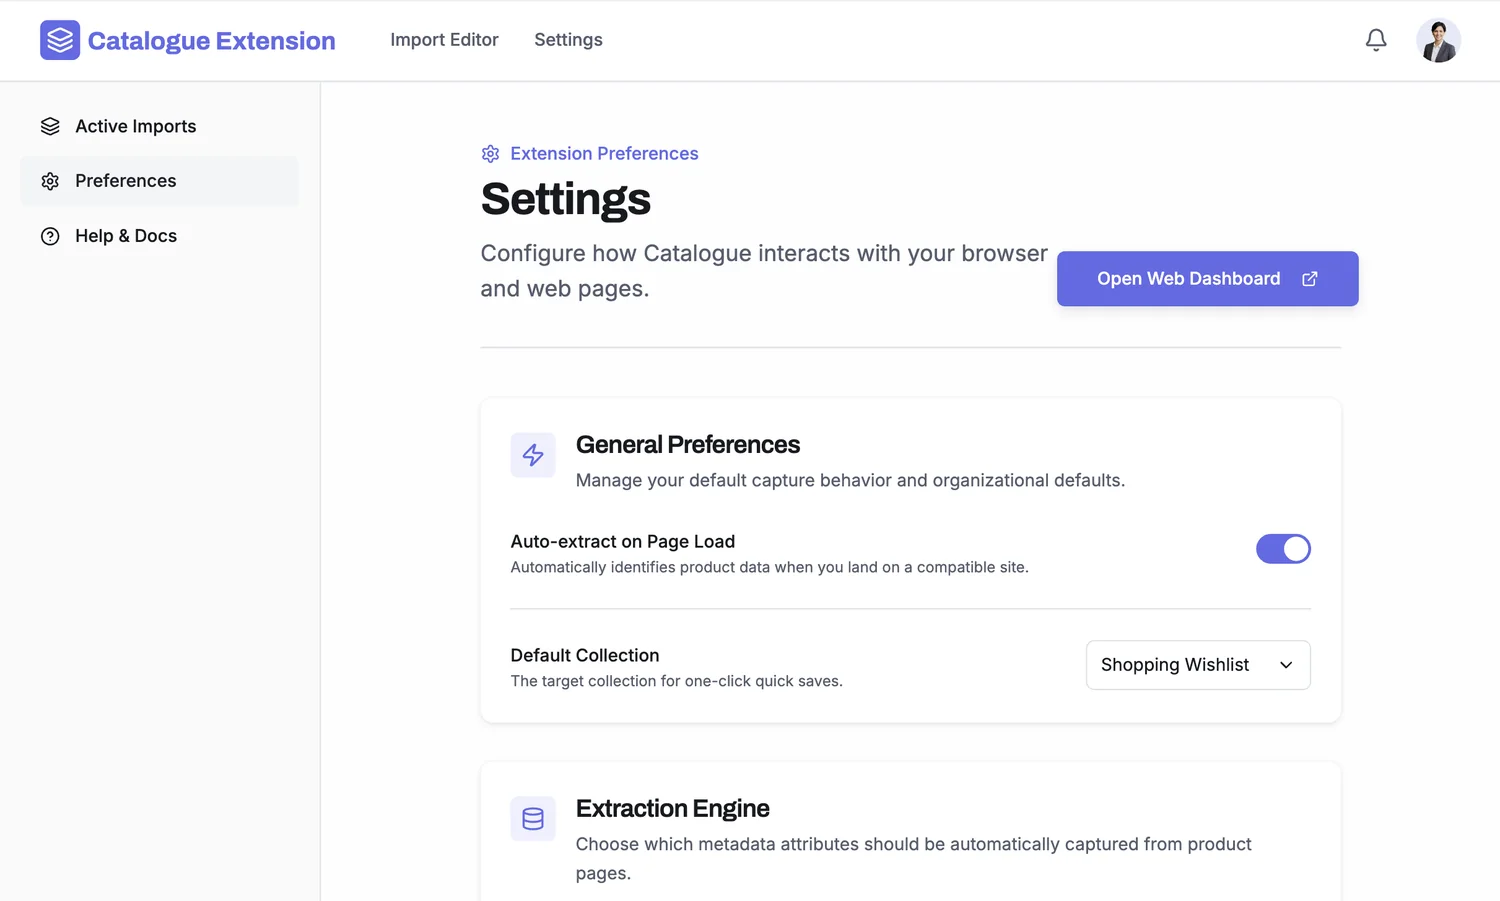This screenshot has width=1500, height=901.
Task: Click the Extension Preferences gear icon
Action: click(490, 154)
